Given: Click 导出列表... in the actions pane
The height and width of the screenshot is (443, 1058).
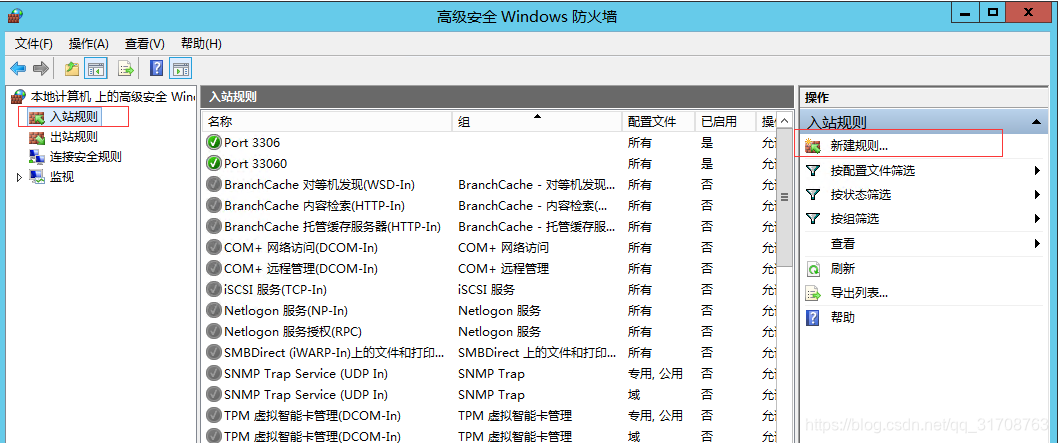Looking at the screenshot, I should [x=858, y=293].
